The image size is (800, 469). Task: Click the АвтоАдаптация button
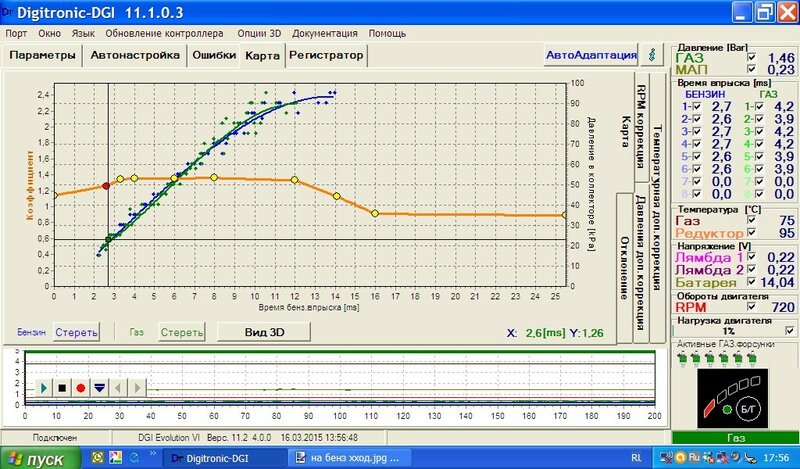pos(590,55)
